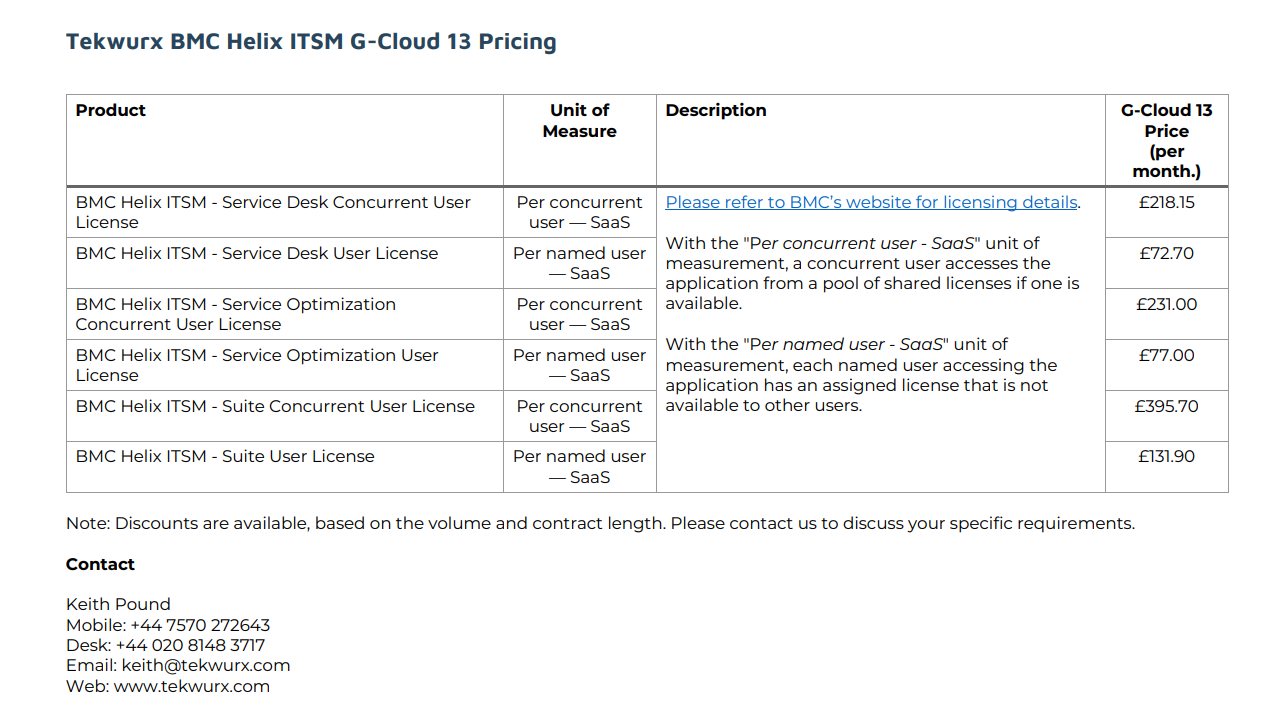This screenshot has height=726, width=1277.
Task: Click the G-Cloud 13 Price column header
Action: coord(1166,140)
